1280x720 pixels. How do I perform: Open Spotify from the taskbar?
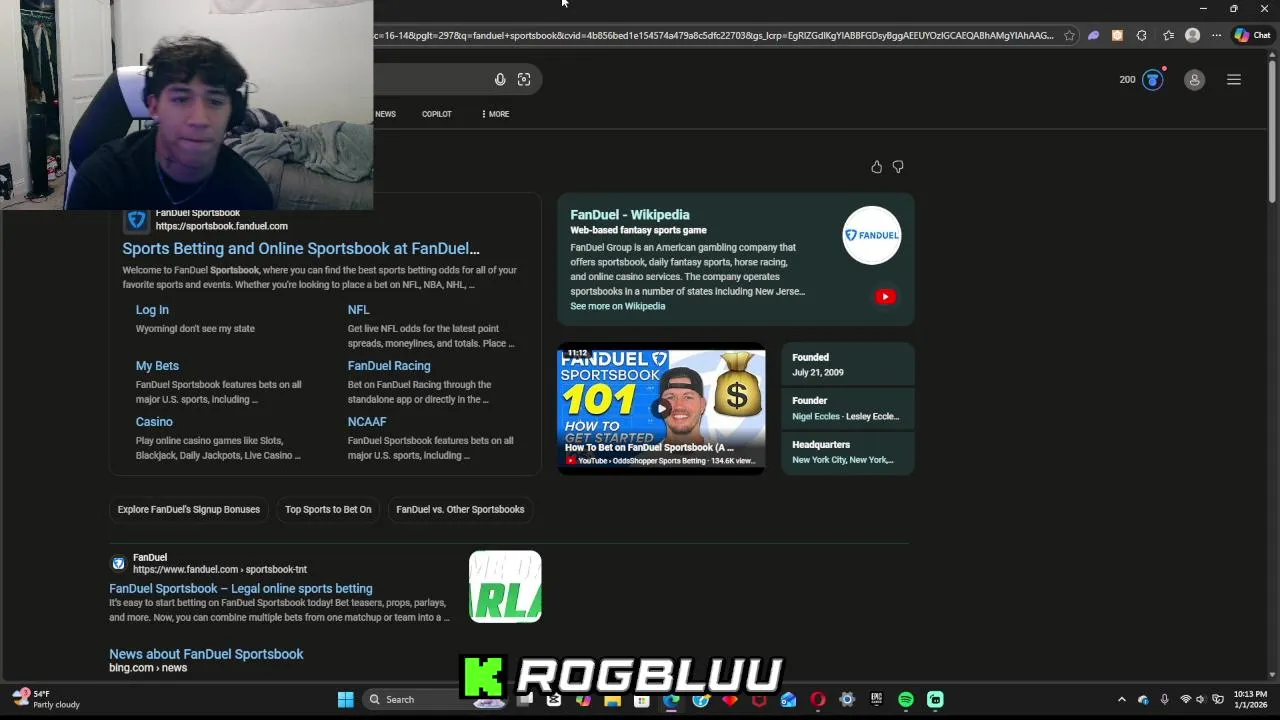tap(906, 700)
